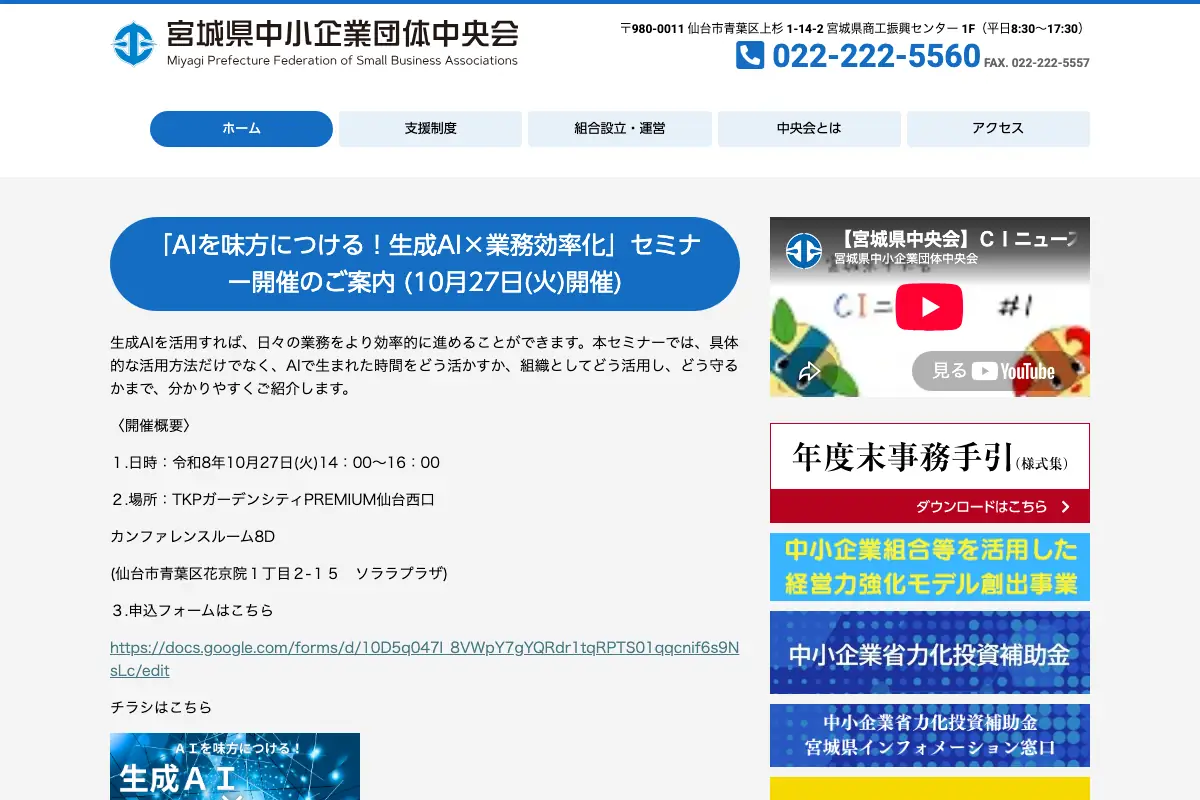Click the 生成AI seminar heading banner
This screenshot has width=1200, height=800.
pyautogui.click(x=425, y=264)
